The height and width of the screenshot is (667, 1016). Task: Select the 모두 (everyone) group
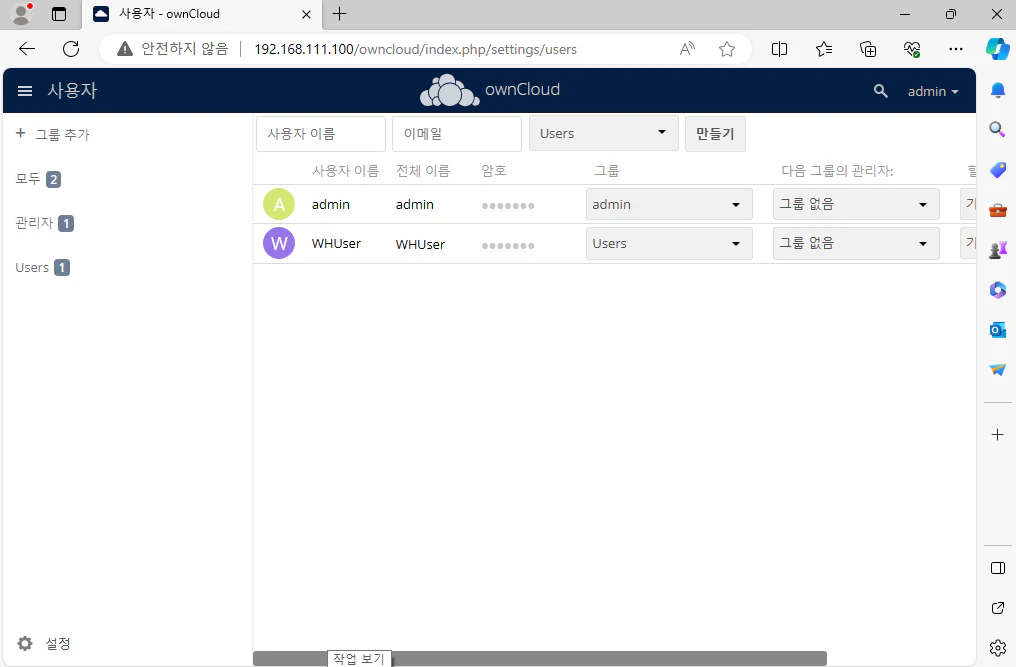point(38,179)
